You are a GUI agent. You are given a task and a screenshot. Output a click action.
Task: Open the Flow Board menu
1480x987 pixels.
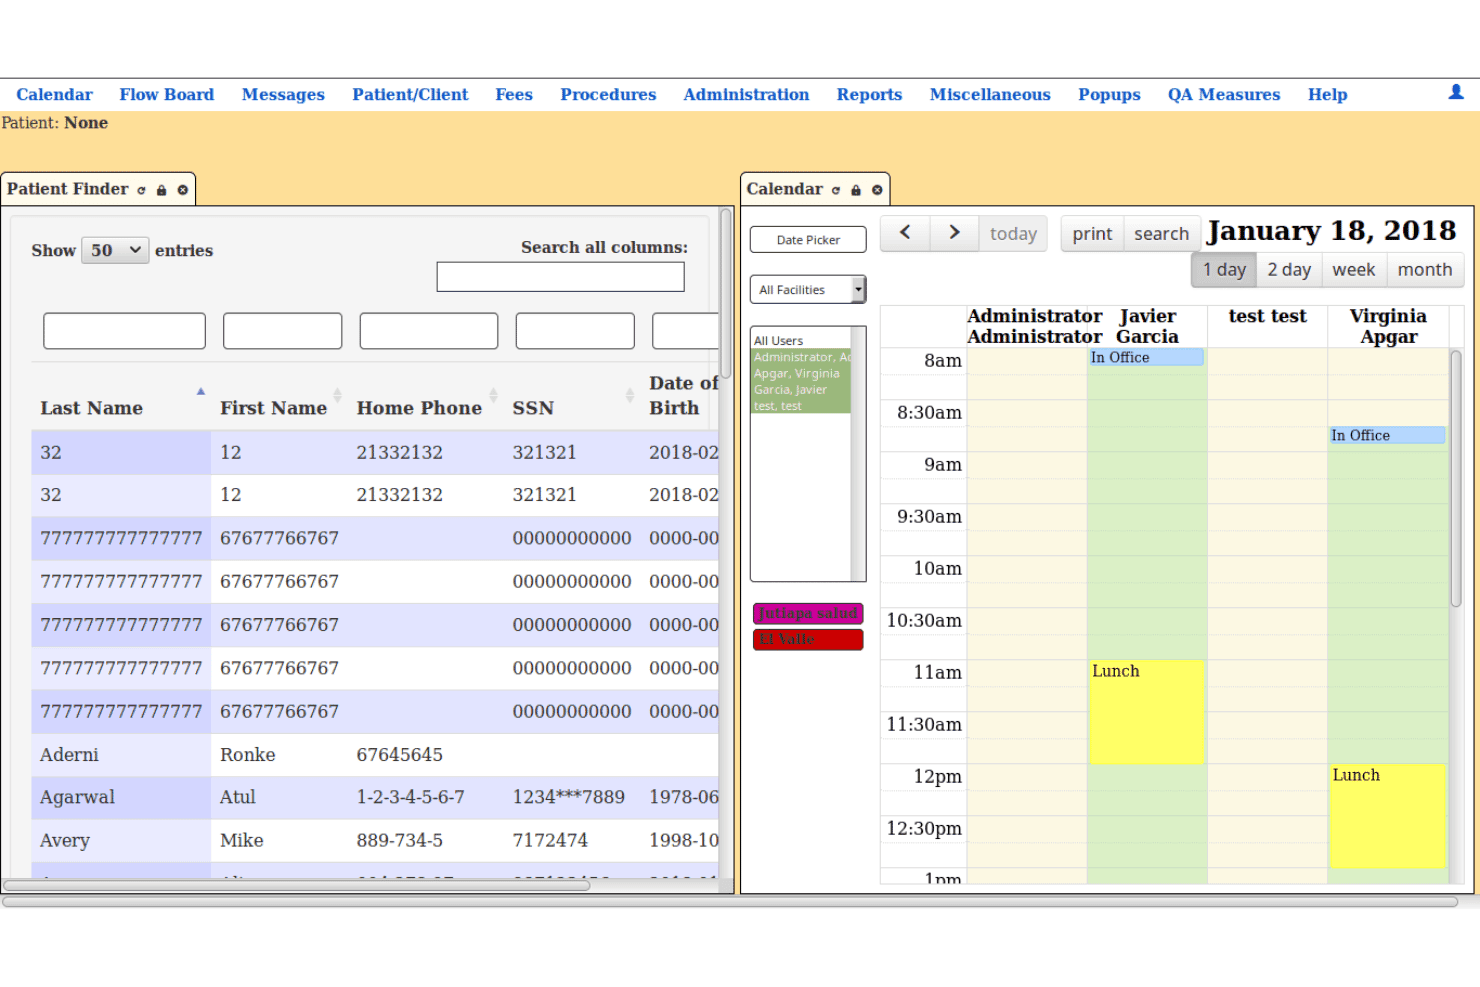click(x=166, y=94)
